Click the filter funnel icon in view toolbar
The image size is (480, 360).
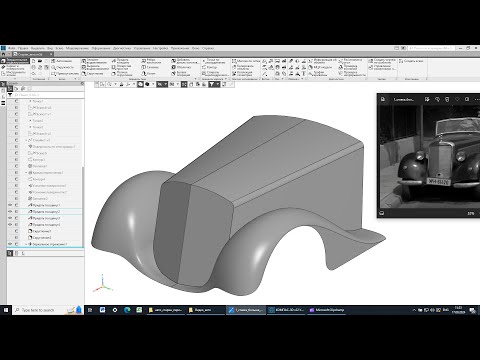tap(211, 85)
